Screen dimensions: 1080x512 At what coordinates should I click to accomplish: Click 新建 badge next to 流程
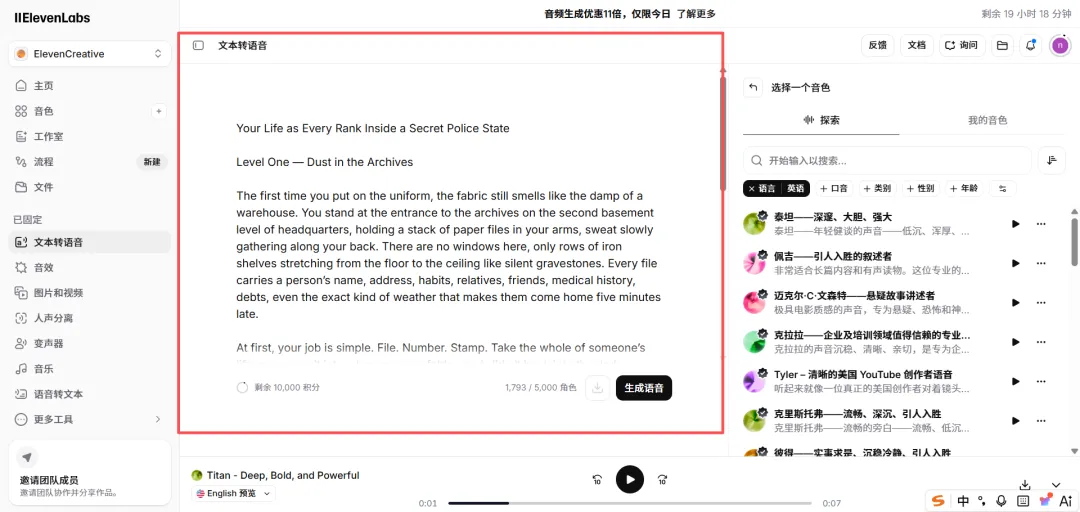(152, 162)
